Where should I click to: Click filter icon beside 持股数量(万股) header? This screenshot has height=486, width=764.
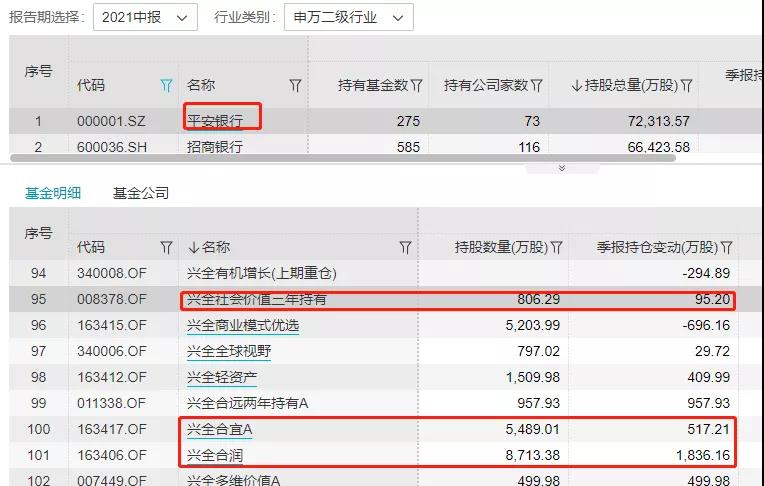point(556,247)
